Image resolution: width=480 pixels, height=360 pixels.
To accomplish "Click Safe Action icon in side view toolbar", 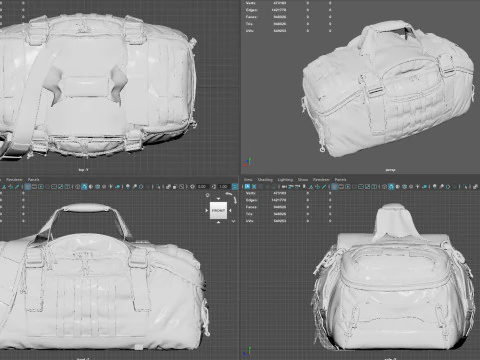I will (367, 187).
